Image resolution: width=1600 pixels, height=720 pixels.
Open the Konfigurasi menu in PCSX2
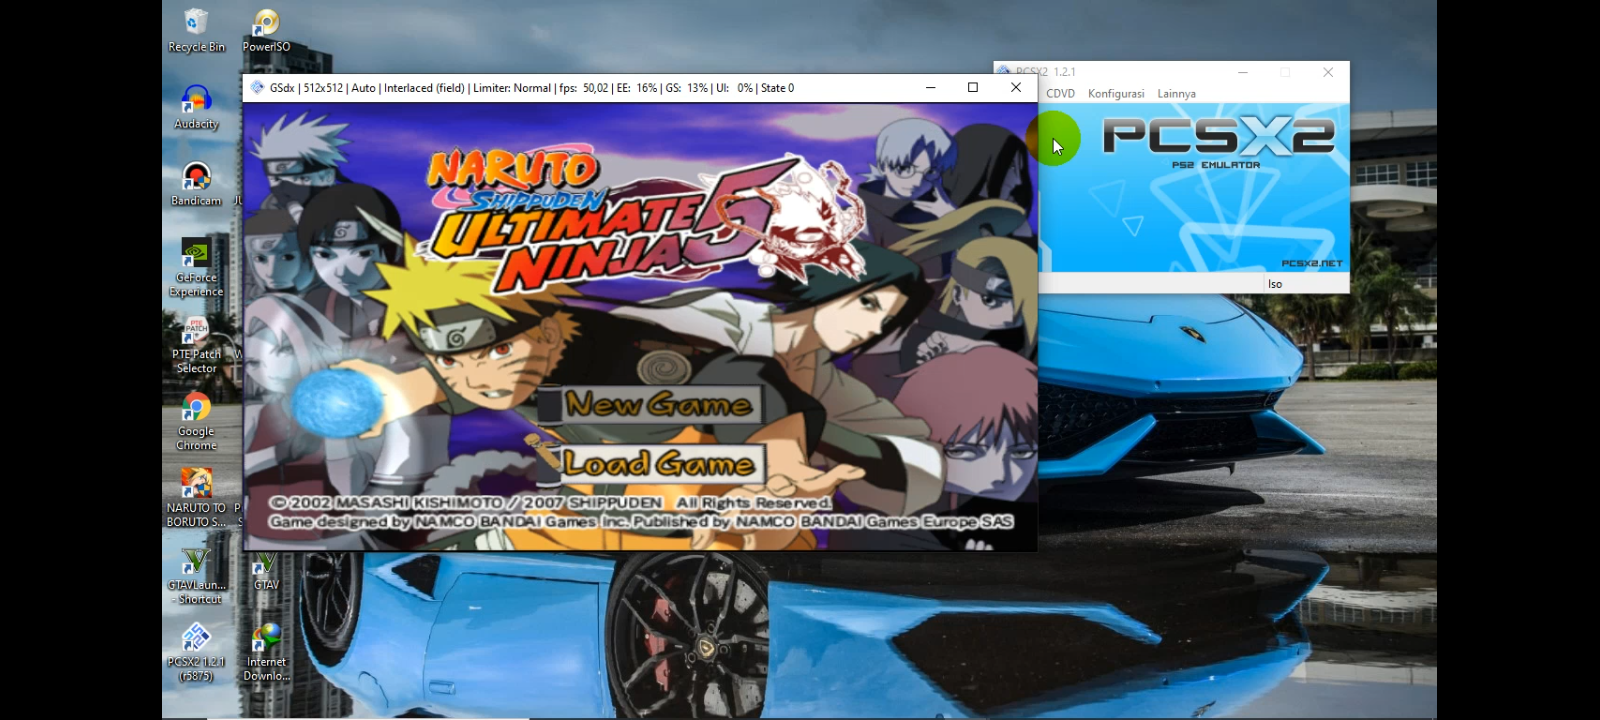point(1116,94)
